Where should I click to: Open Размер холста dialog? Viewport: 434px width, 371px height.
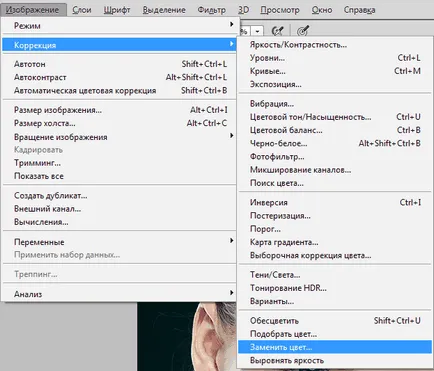[x=119, y=123]
